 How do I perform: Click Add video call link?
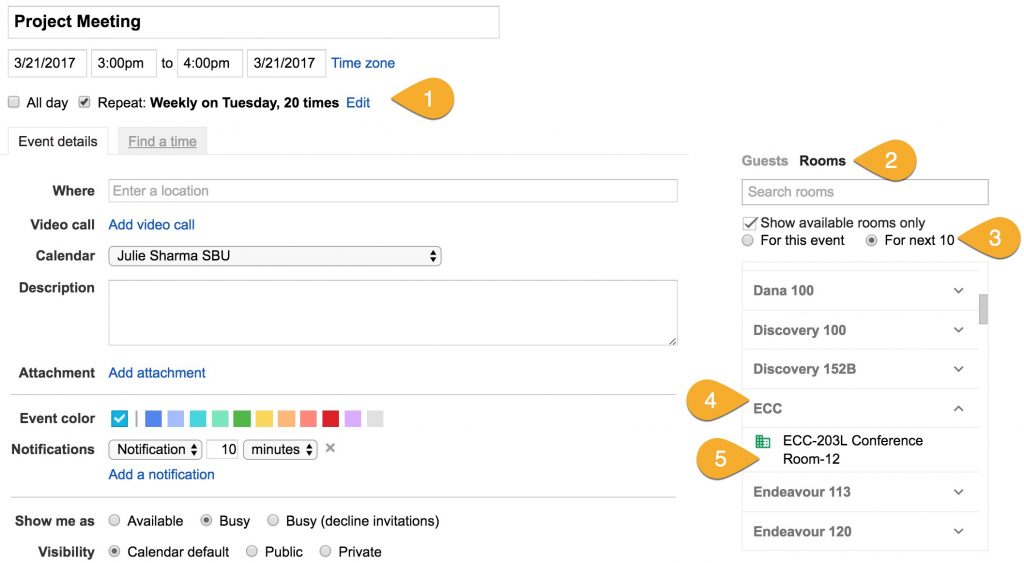[x=151, y=225]
